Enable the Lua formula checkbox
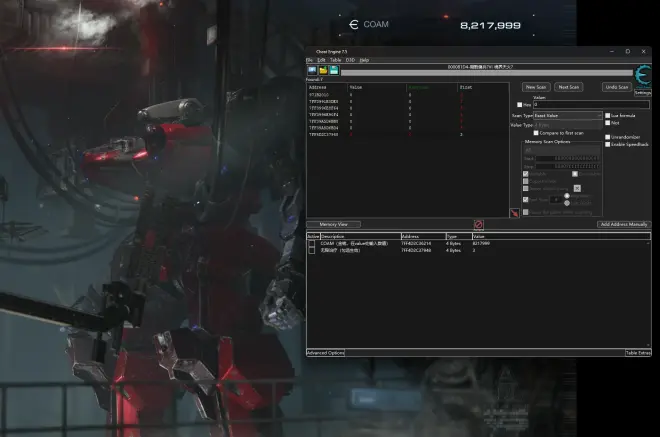Screen dimensions: 660x437 606,116
